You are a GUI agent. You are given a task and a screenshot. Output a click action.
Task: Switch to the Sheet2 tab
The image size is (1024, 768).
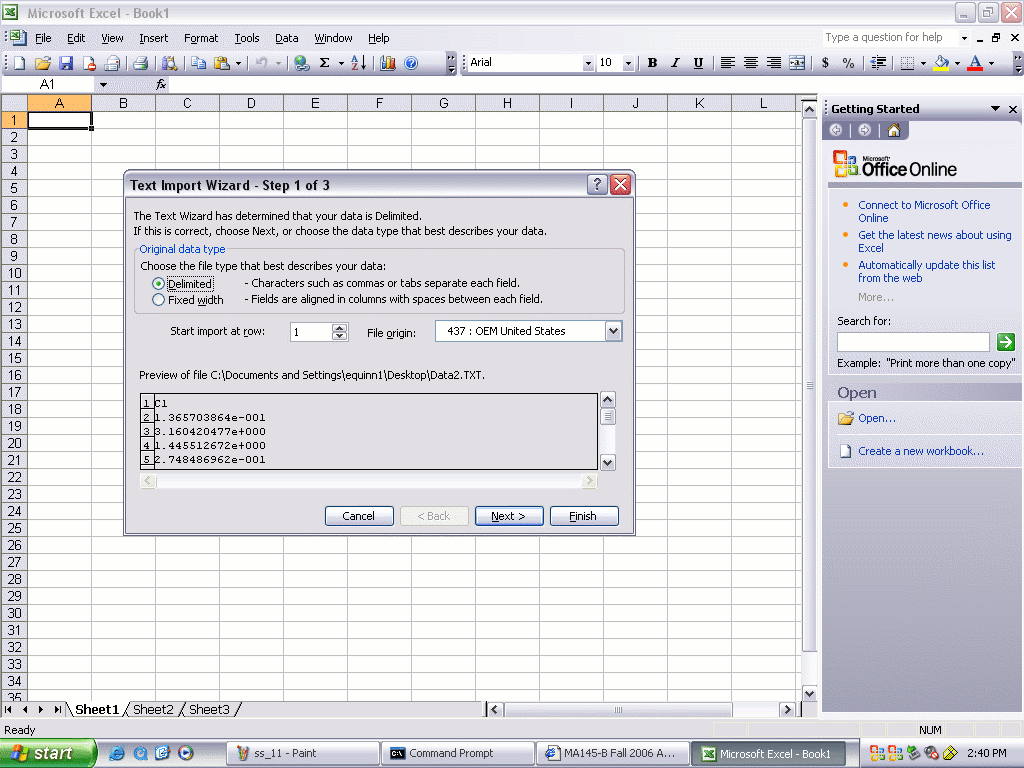153,709
